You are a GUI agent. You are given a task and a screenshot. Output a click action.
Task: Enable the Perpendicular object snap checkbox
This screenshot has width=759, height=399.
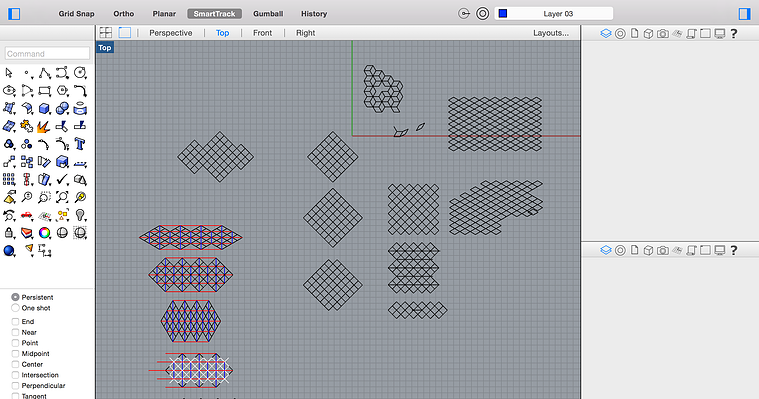(15, 385)
